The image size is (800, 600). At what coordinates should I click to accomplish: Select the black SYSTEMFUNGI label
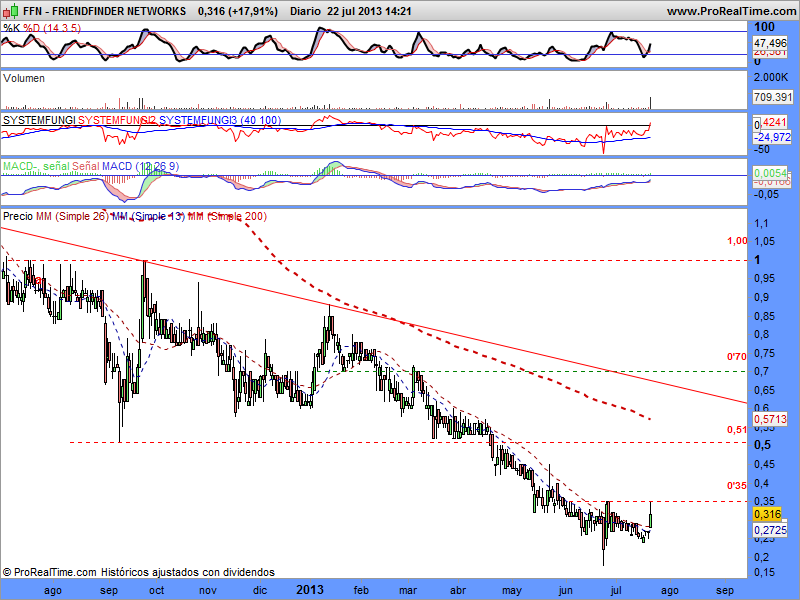(x=39, y=120)
